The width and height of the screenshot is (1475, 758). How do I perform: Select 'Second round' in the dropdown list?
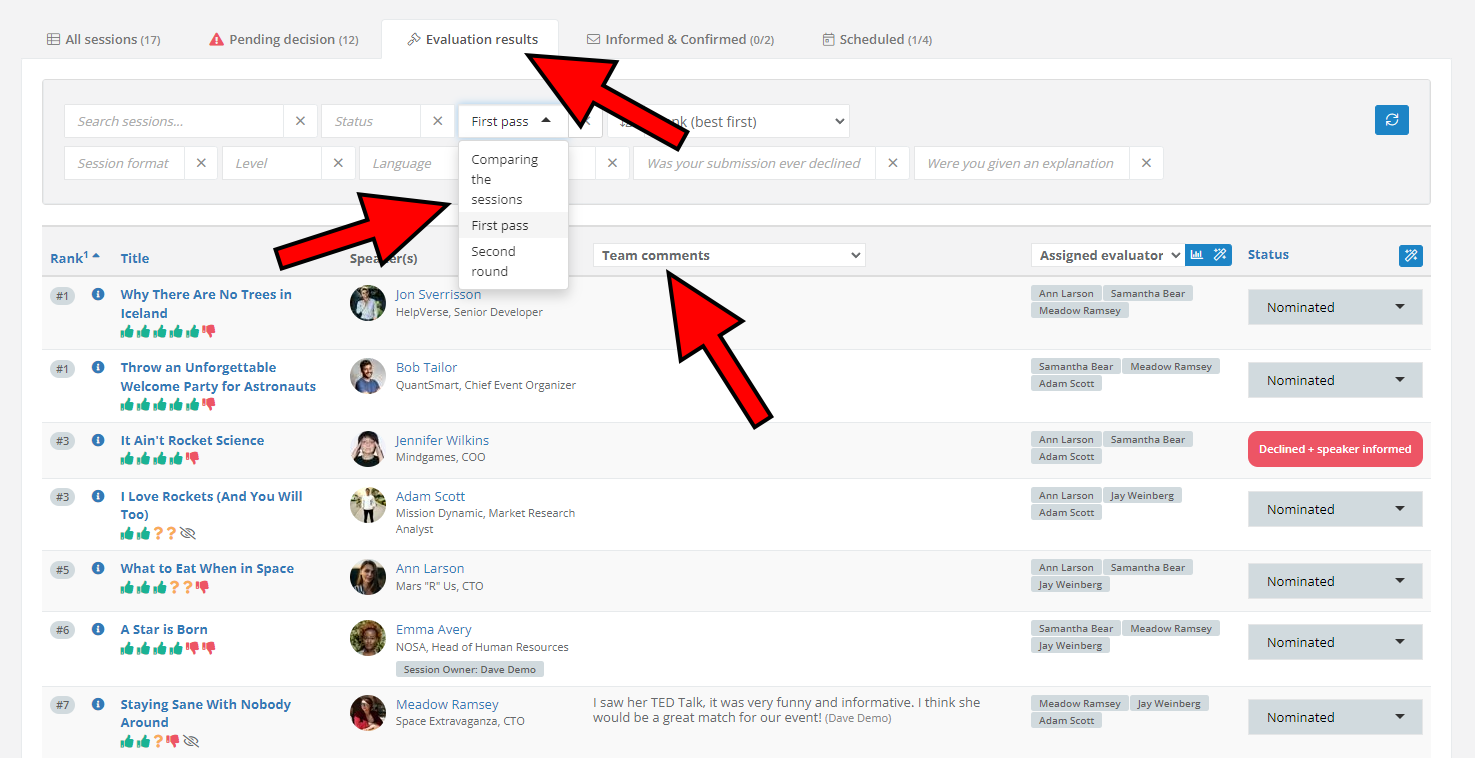point(494,261)
